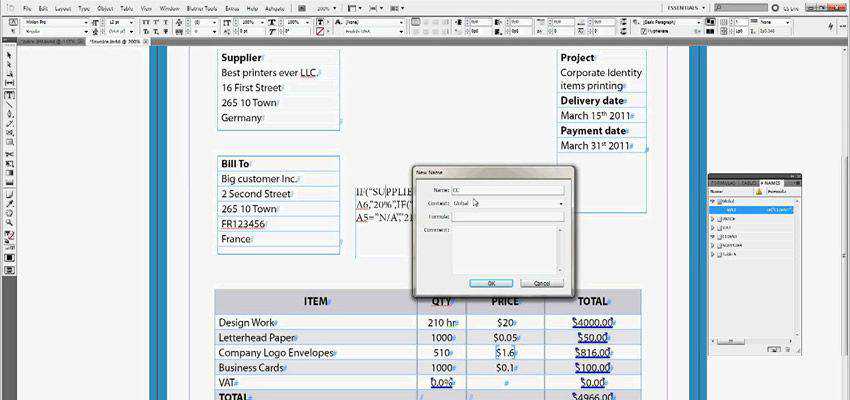Select the Type tool in the toolbox
Image resolution: width=850 pixels, height=400 pixels.
coord(9,95)
